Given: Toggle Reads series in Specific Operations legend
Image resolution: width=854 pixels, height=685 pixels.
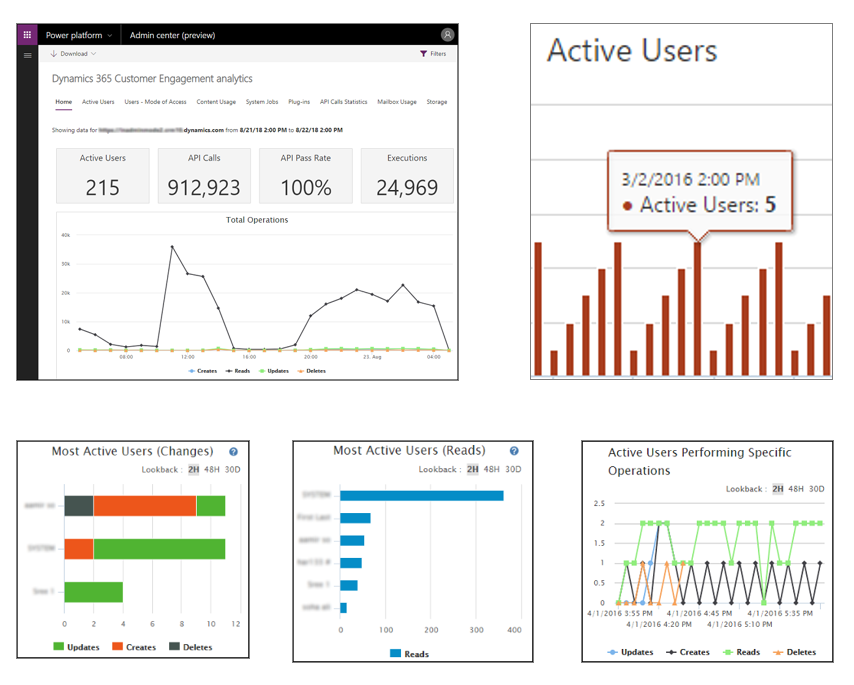Looking at the screenshot, I should 741,652.
